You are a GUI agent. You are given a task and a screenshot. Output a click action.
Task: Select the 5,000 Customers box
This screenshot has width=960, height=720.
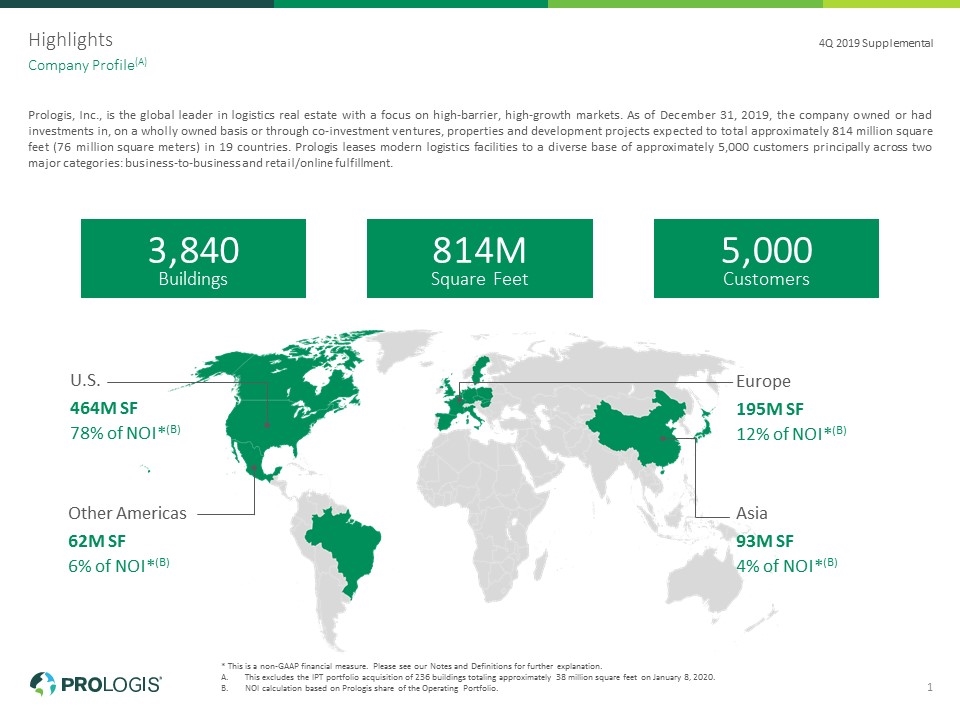click(766, 258)
